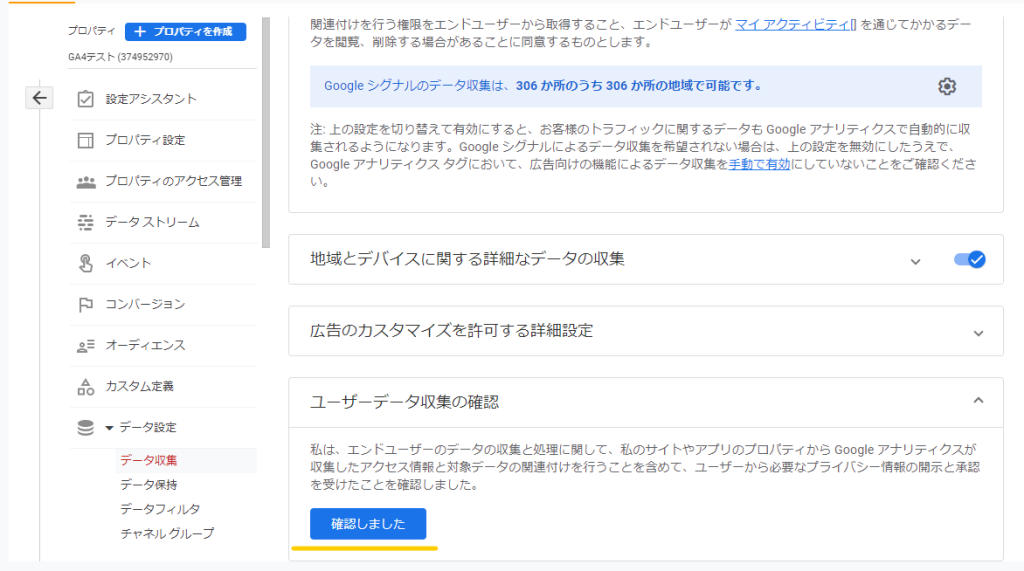The image size is (1024, 571).
Task: Expand 地域とデバイス section chevron
Action: pyautogui.click(x=916, y=261)
